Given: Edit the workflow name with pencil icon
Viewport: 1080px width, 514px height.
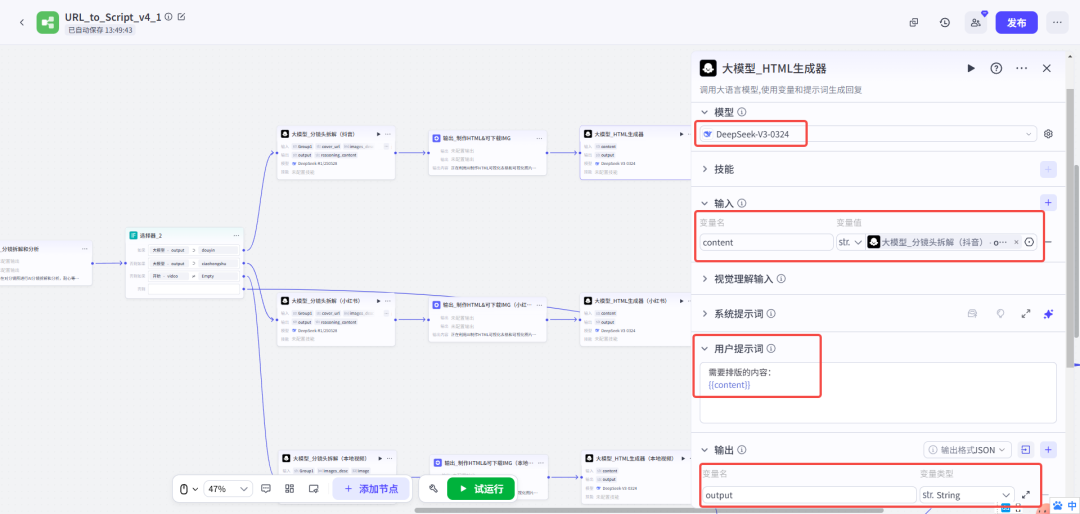Looking at the screenshot, I should pos(181,17).
